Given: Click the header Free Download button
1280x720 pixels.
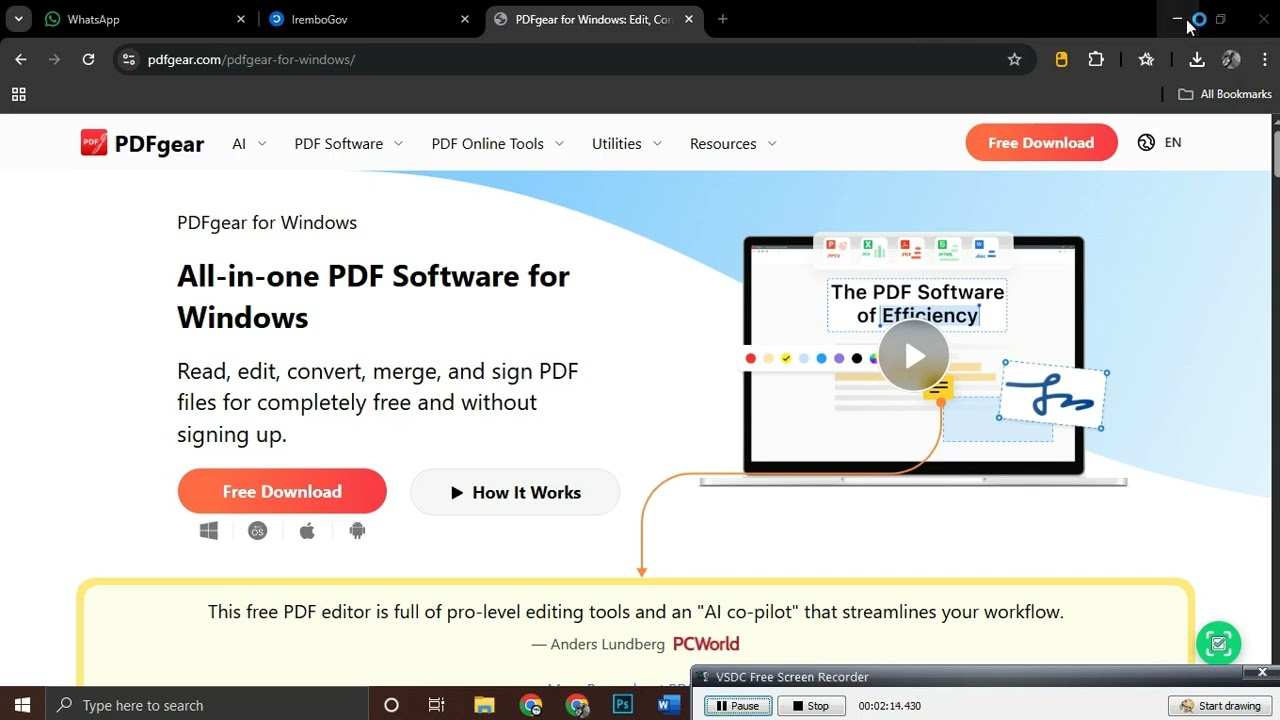Looking at the screenshot, I should [x=1041, y=143].
